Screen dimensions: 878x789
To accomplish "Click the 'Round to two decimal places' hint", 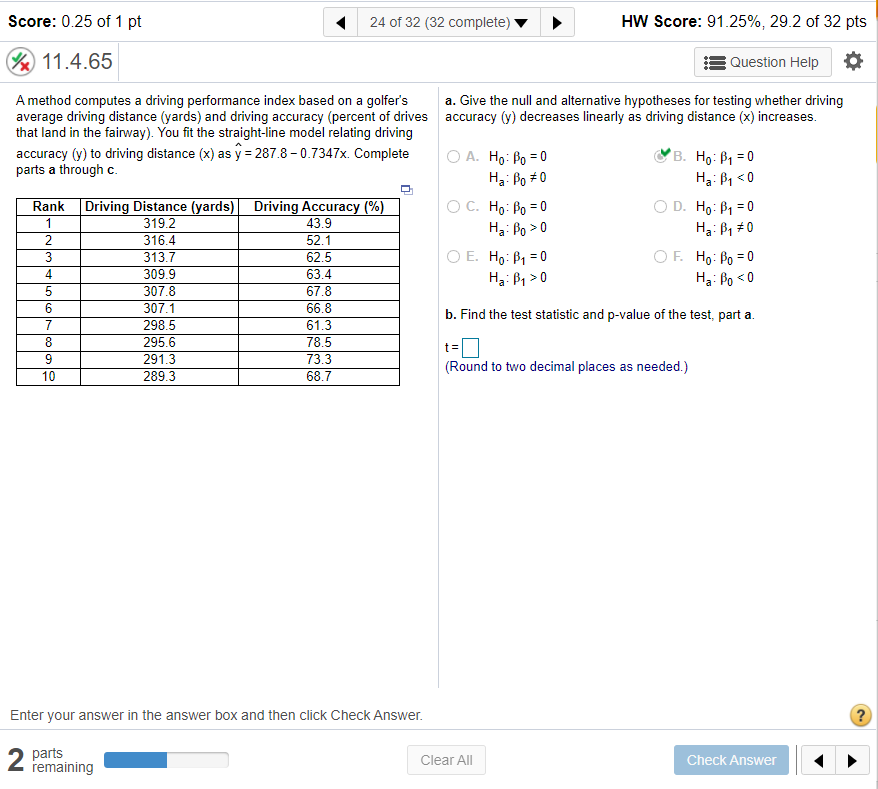I will click(x=566, y=367).
